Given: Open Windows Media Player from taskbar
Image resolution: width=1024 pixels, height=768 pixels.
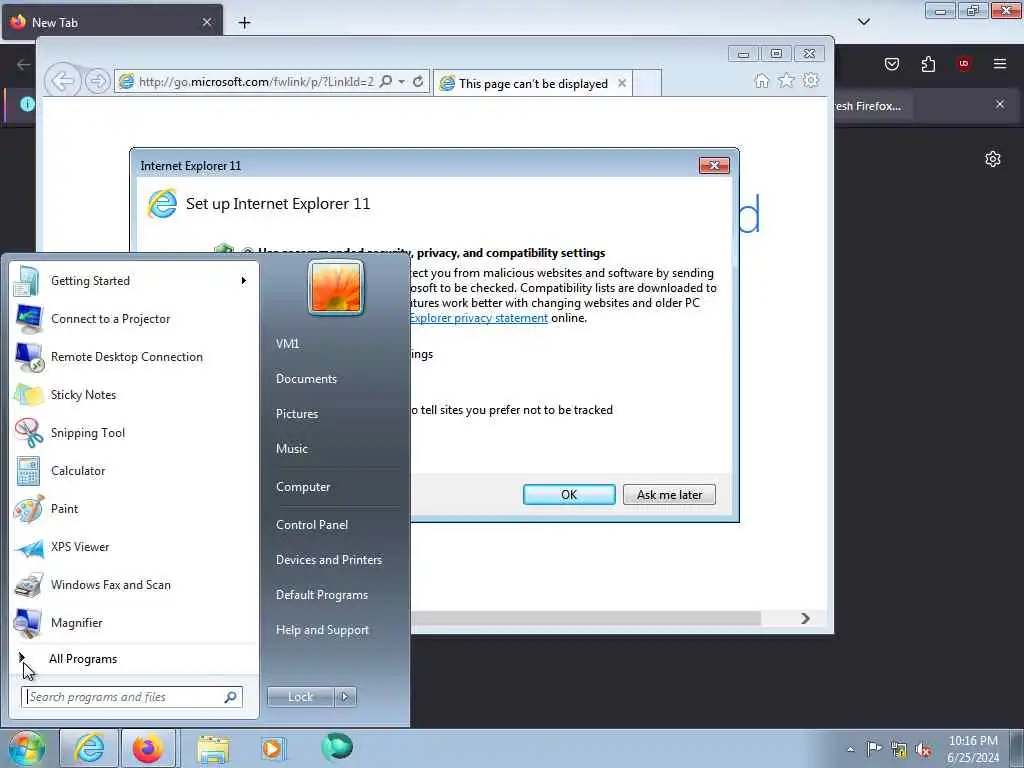Looking at the screenshot, I should pos(272,748).
